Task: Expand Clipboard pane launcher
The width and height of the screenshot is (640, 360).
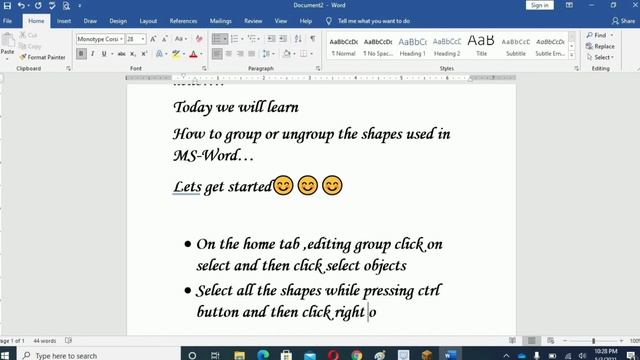Action: point(68,69)
